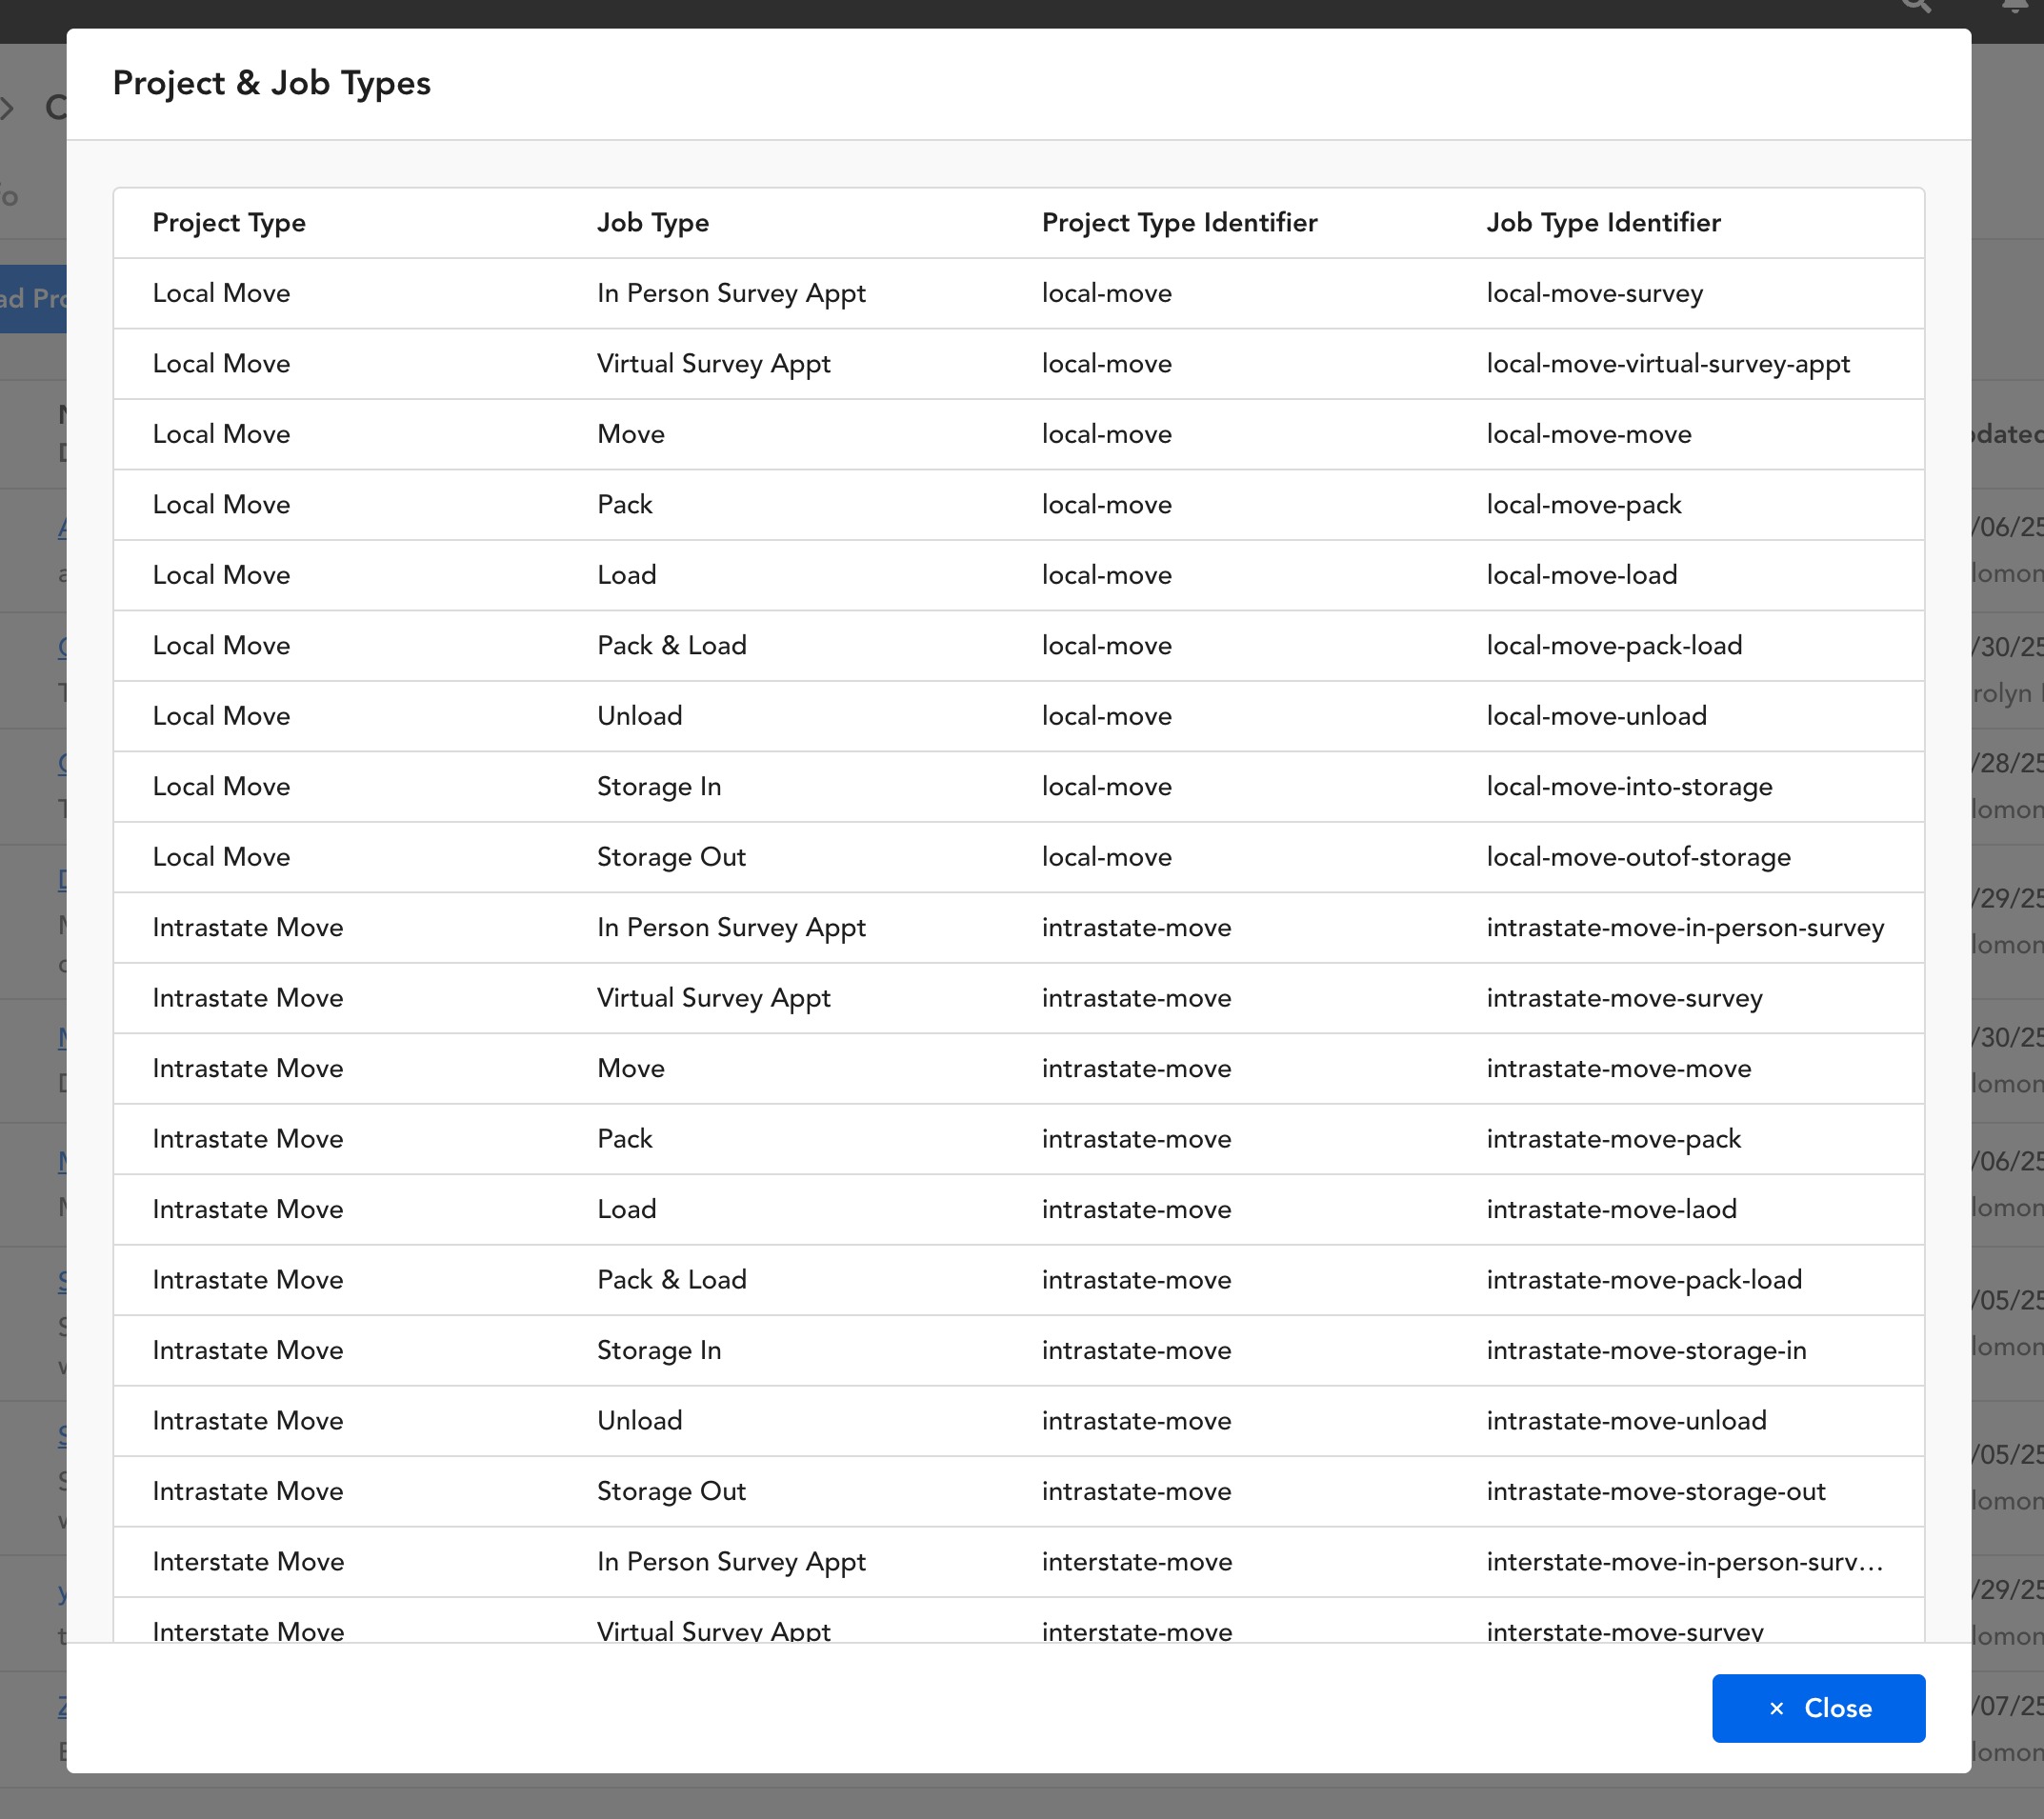The image size is (2044, 1819).
Task: Click intrastate-move project identifier in Load row
Action: click(x=1136, y=1210)
